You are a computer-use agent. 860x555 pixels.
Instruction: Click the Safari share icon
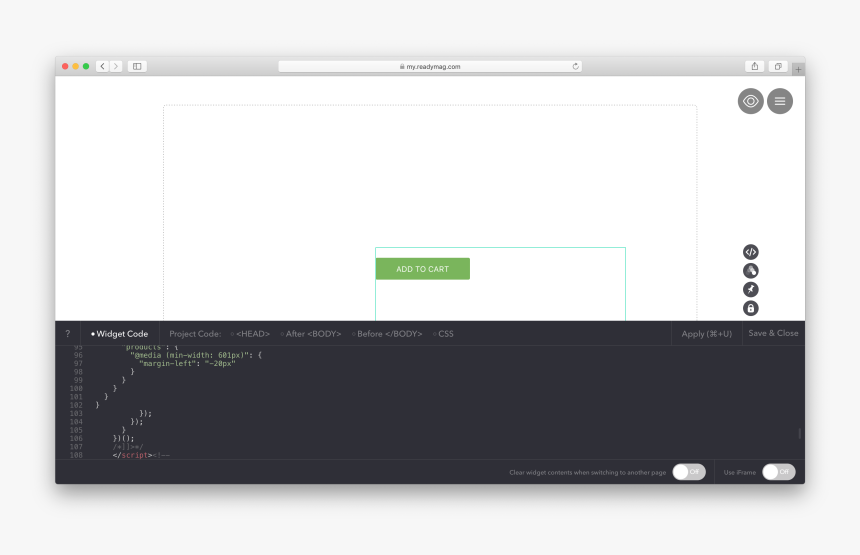[755, 66]
